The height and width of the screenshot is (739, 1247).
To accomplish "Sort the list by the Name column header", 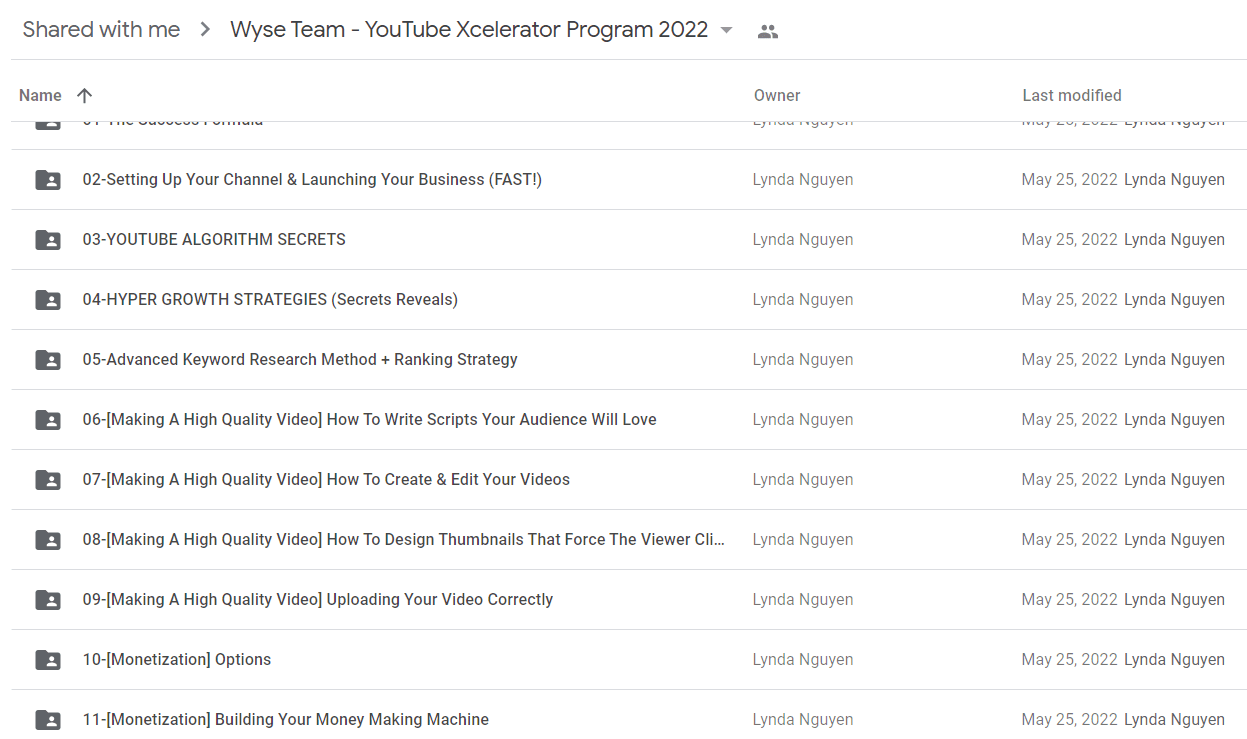I will click(x=40, y=96).
